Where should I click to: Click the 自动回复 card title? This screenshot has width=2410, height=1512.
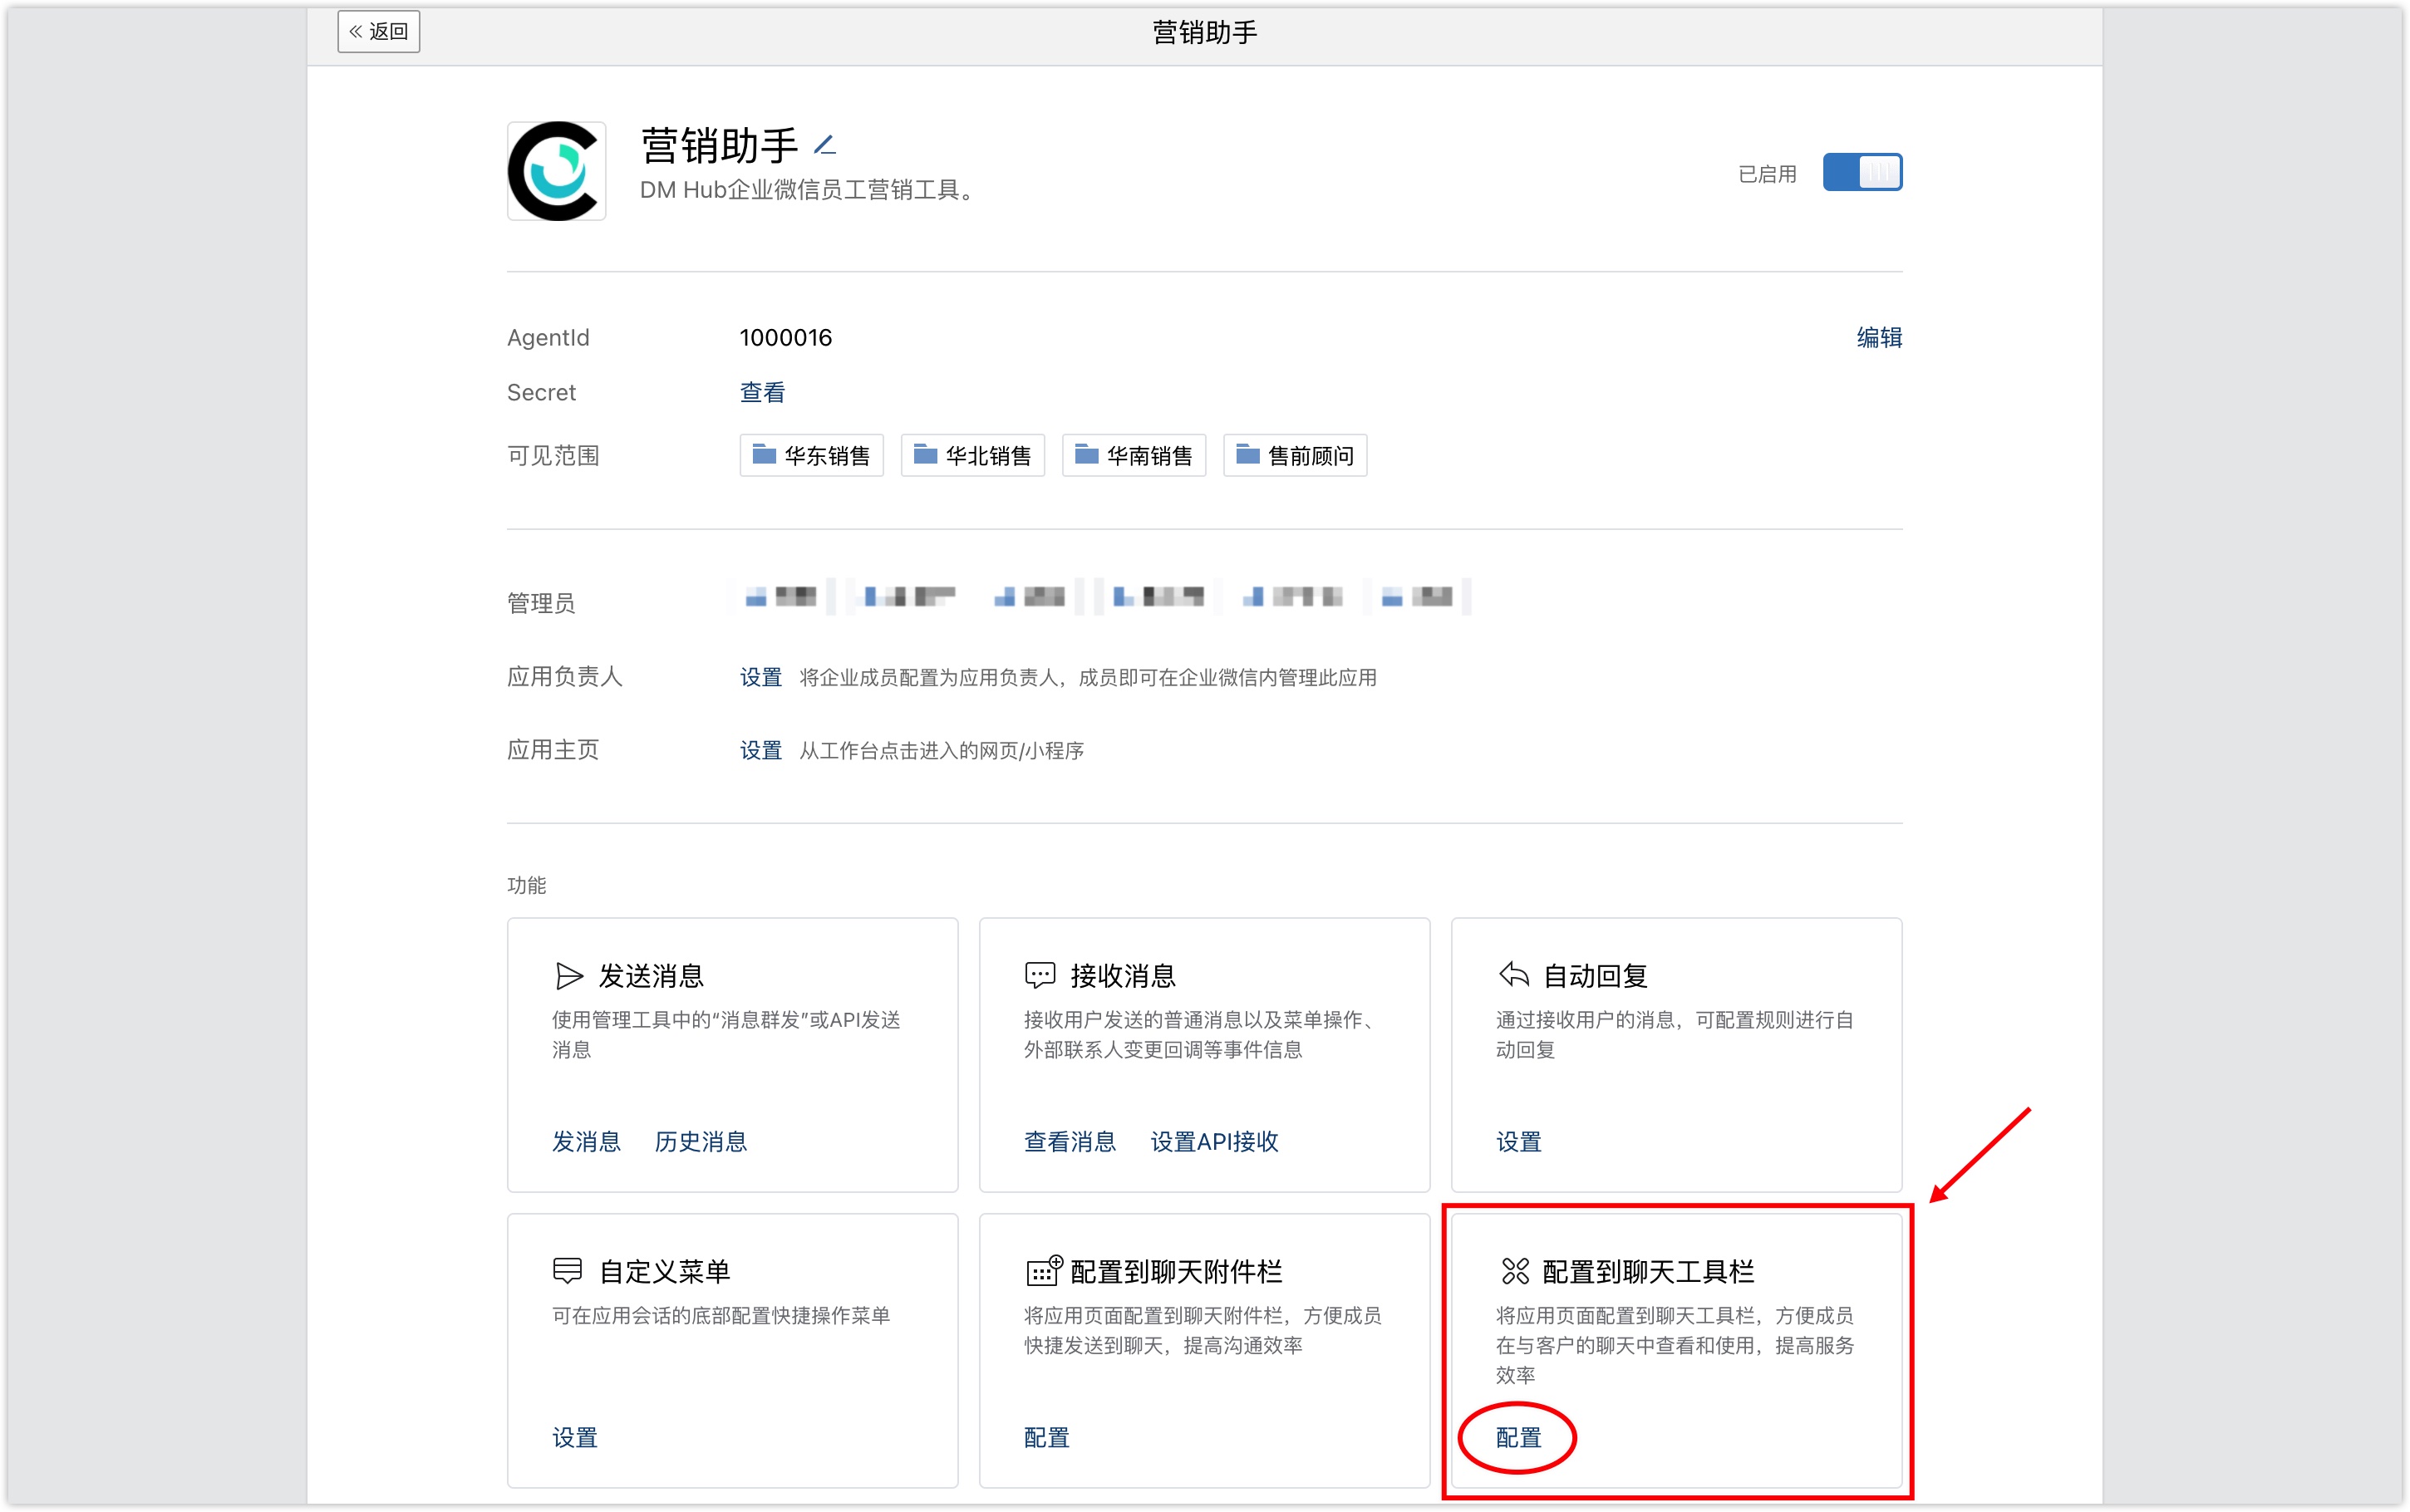1595,976
